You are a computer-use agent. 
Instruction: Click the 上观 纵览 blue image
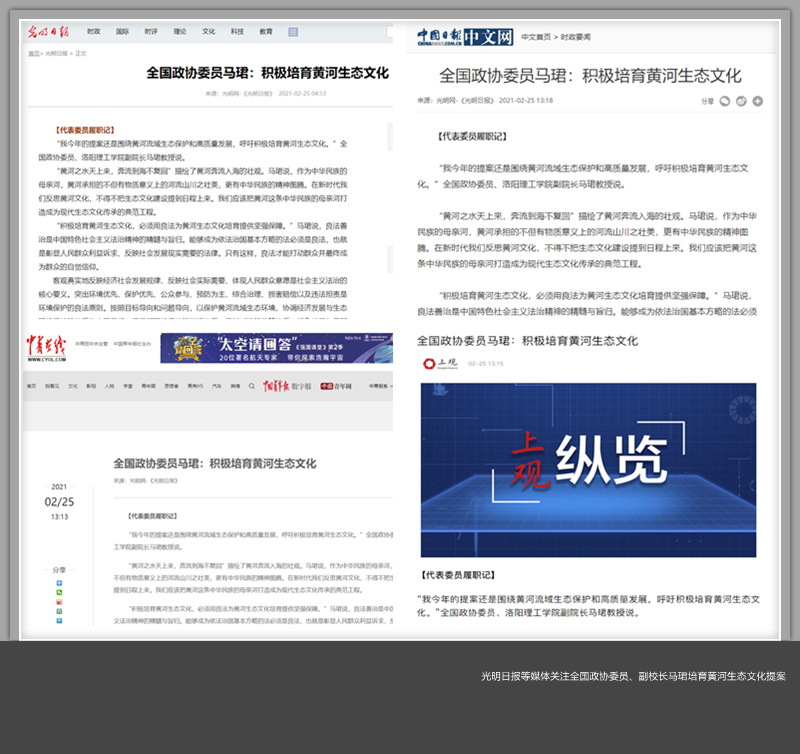(x=588, y=468)
